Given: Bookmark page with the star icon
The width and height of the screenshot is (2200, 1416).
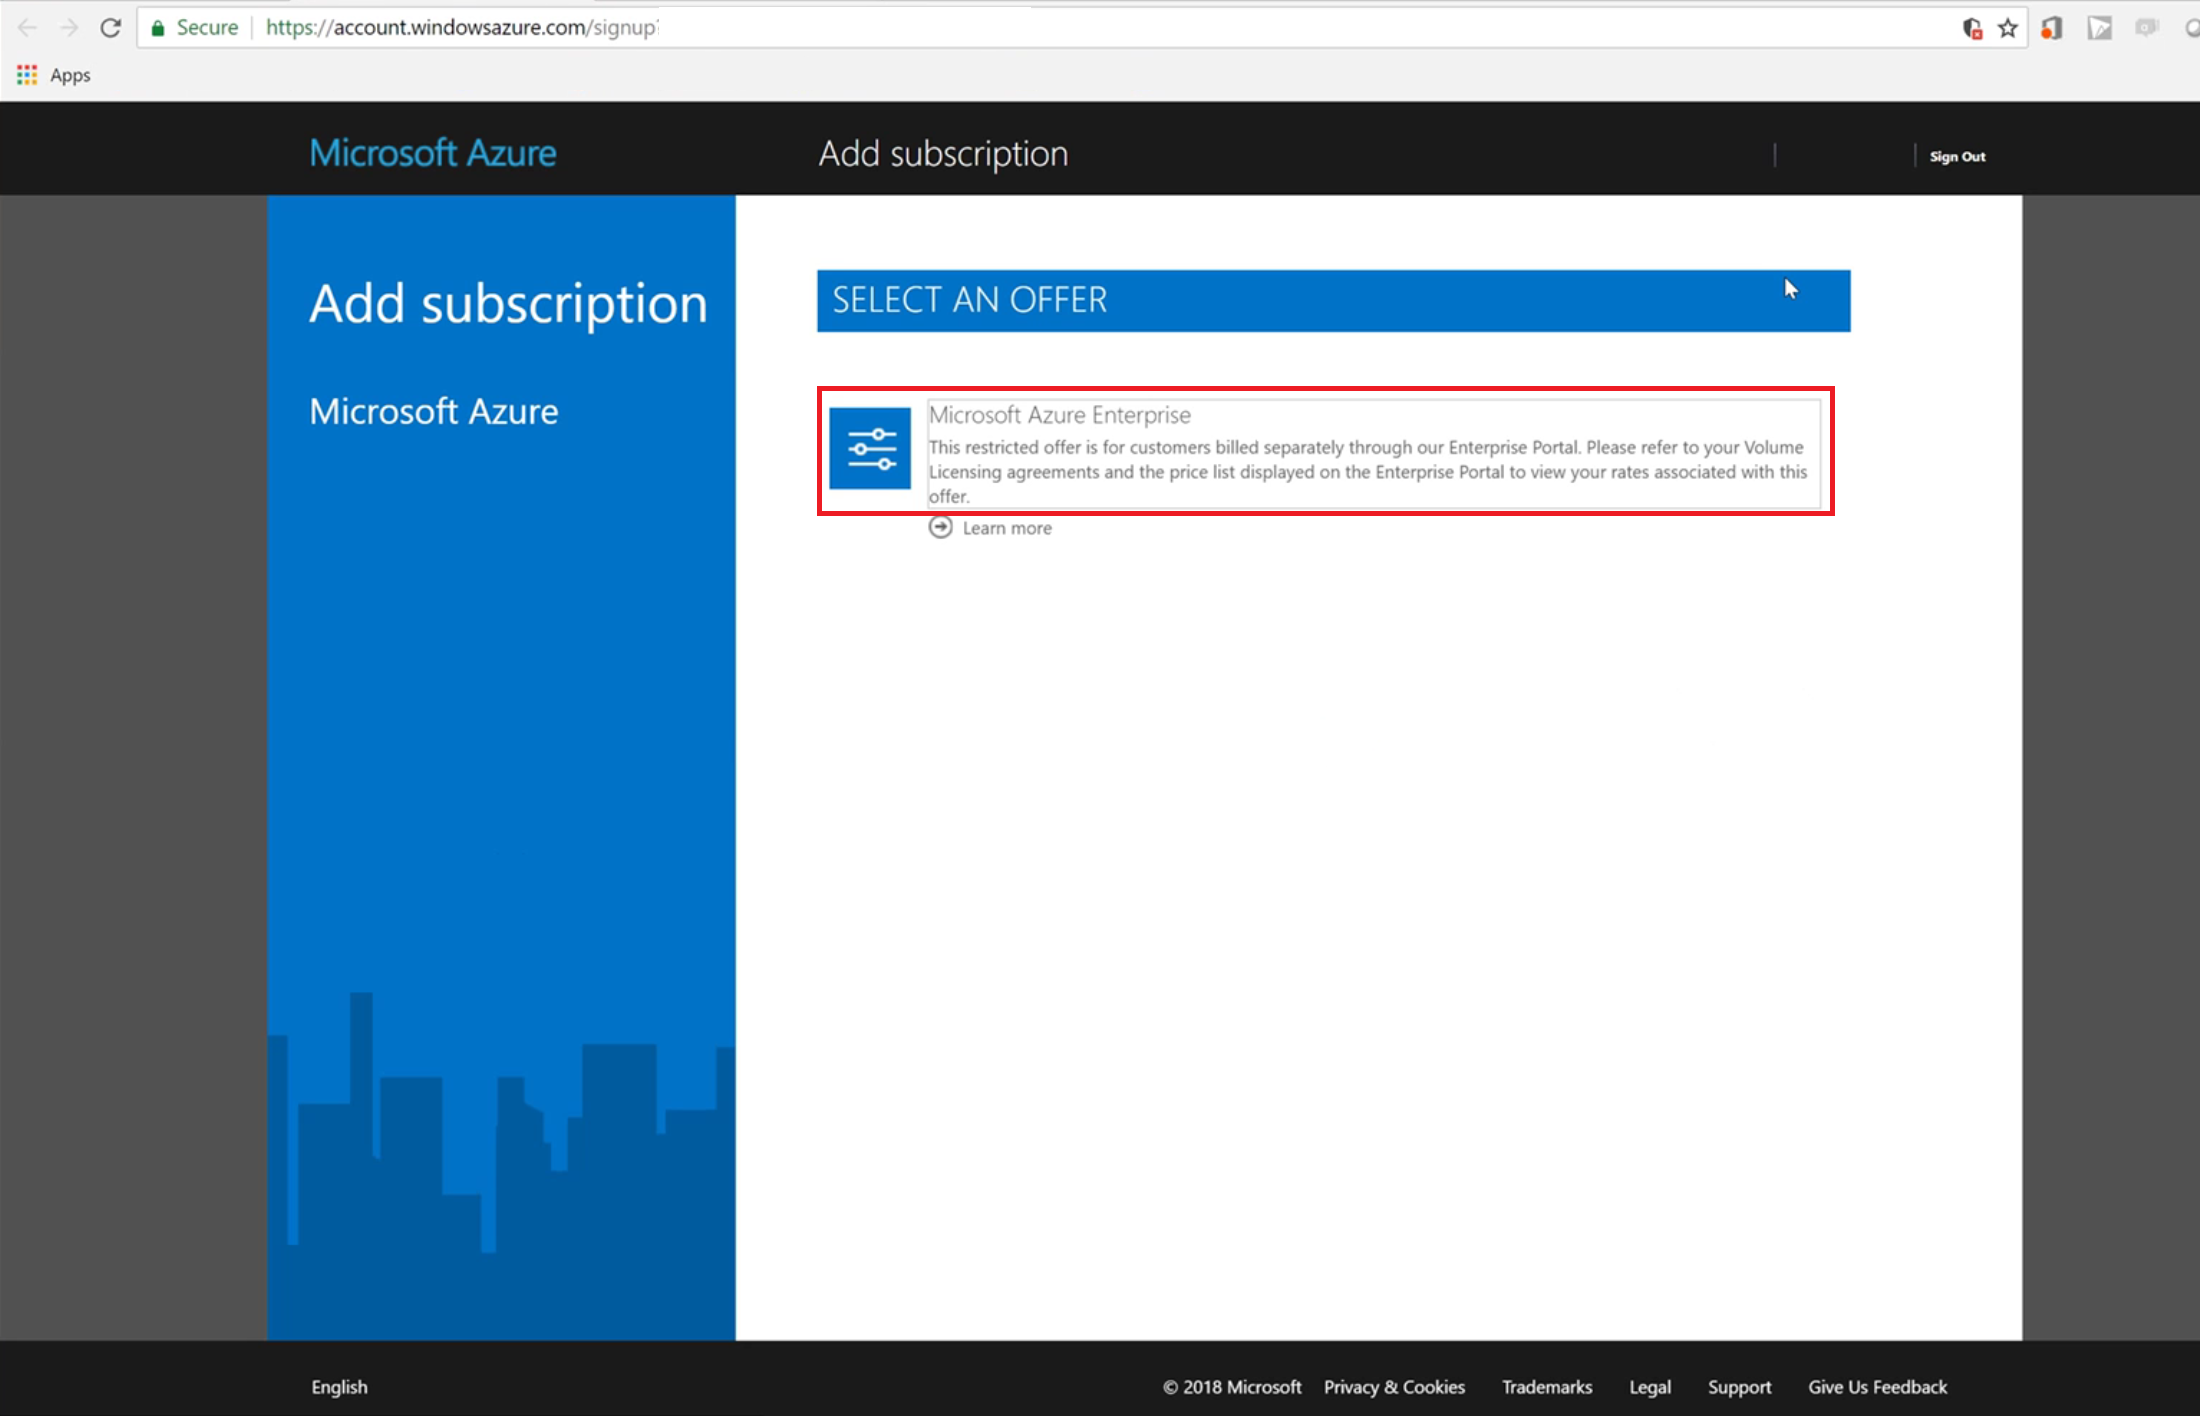Looking at the screenshot, I should [2007, 28].
